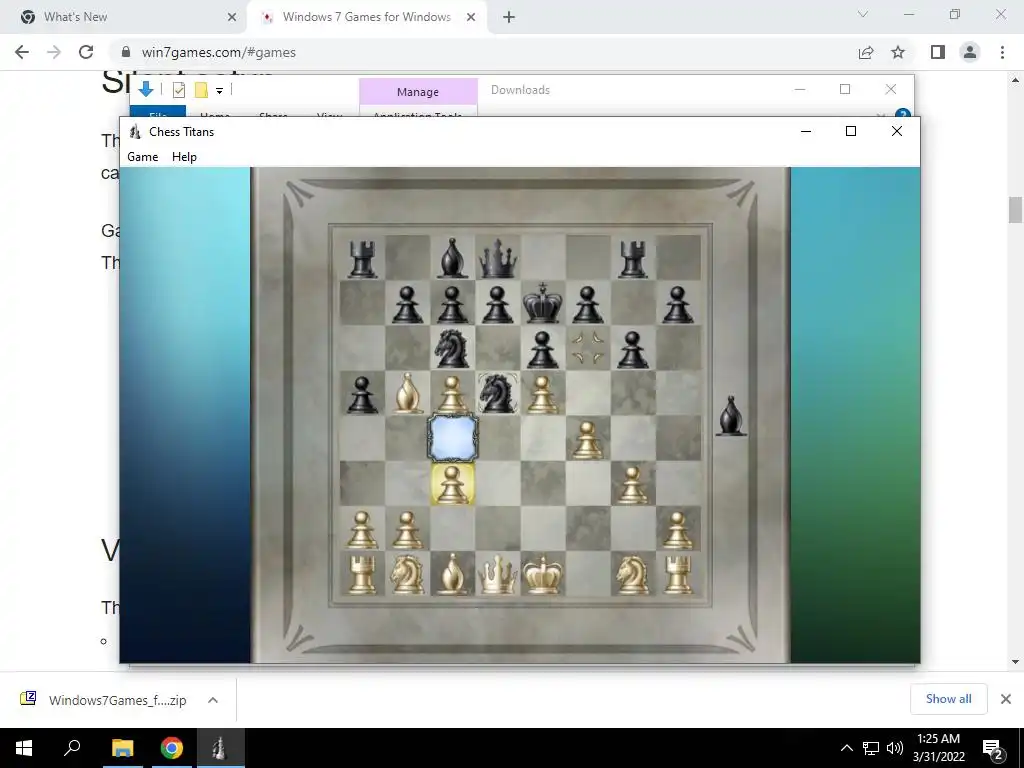The height and width of the screenshot is (768, 1024).
Task: Click the Chess Titans taskbar icon
Action: point(220,748)
